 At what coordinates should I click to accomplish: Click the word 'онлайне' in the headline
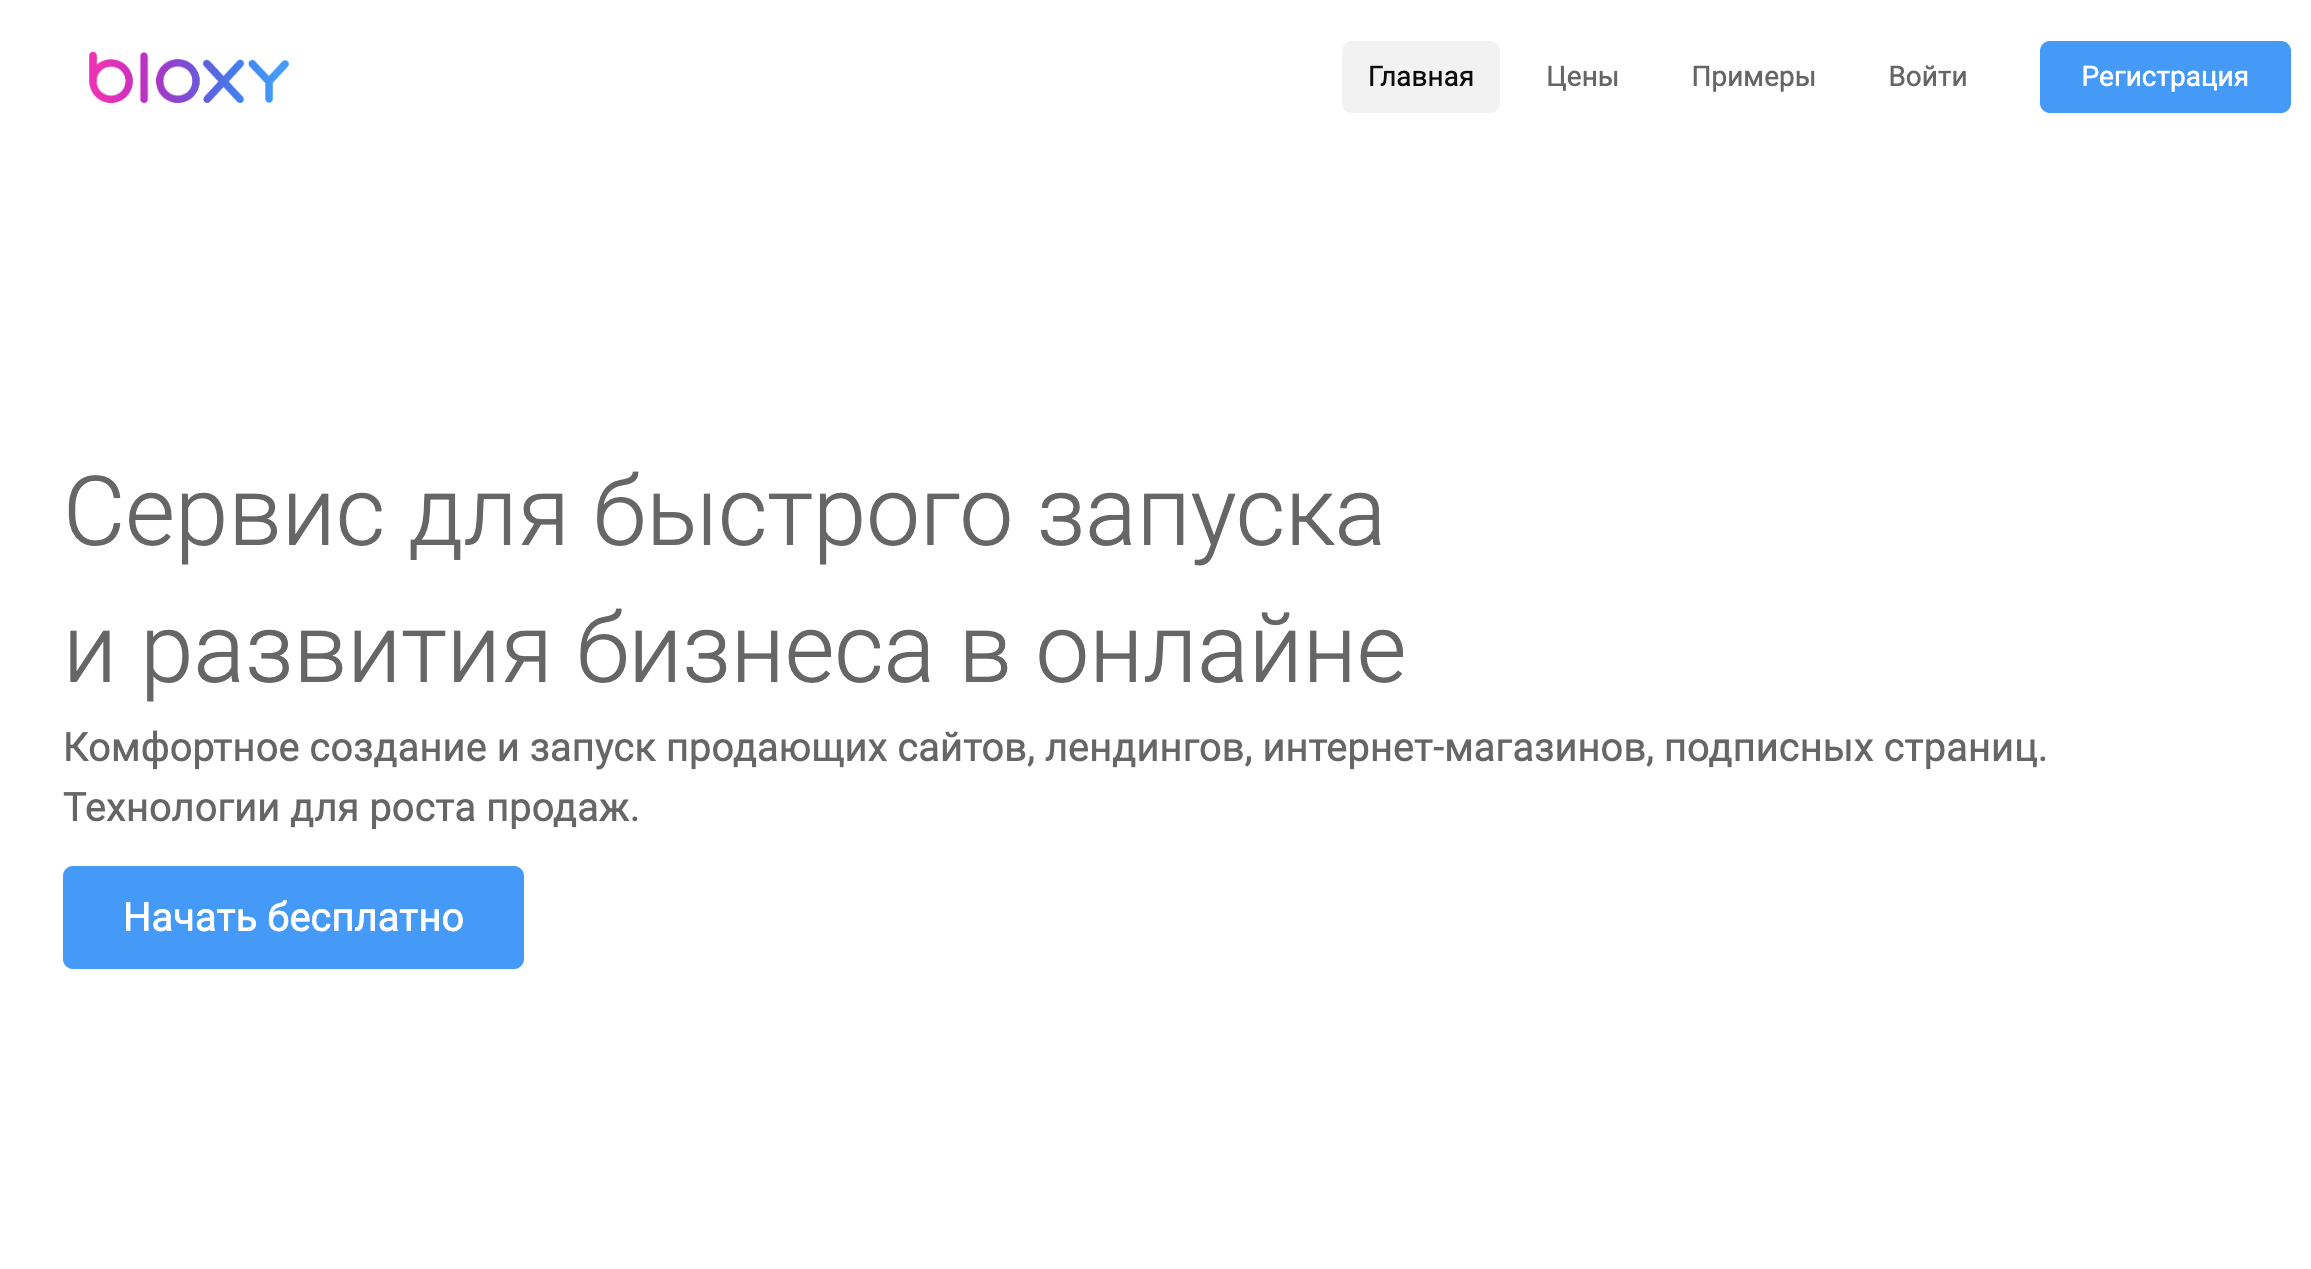(1220, 652)
